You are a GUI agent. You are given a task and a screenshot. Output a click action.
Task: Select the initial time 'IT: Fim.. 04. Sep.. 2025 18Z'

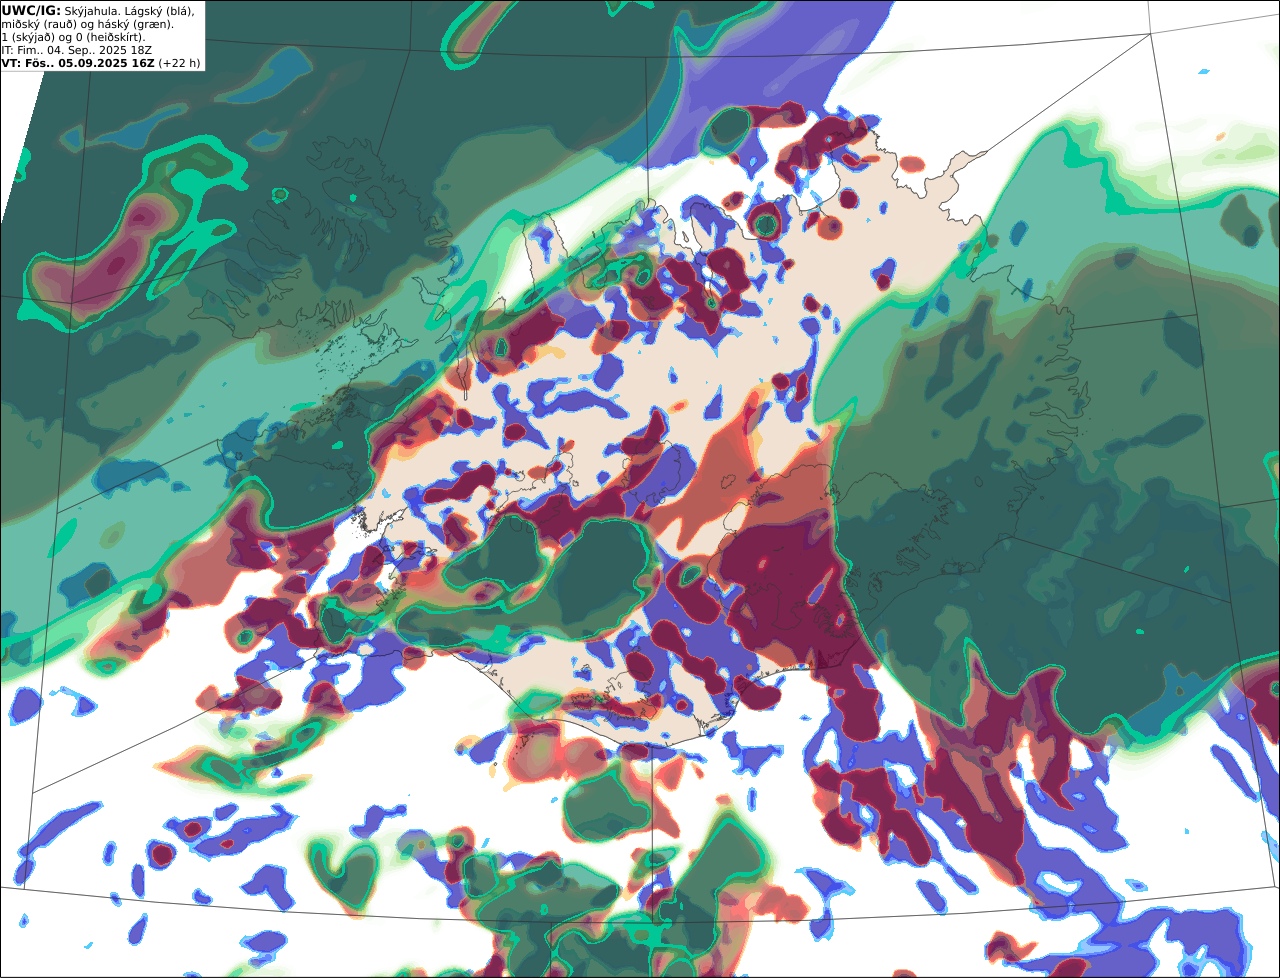click(x=75, y=50)
